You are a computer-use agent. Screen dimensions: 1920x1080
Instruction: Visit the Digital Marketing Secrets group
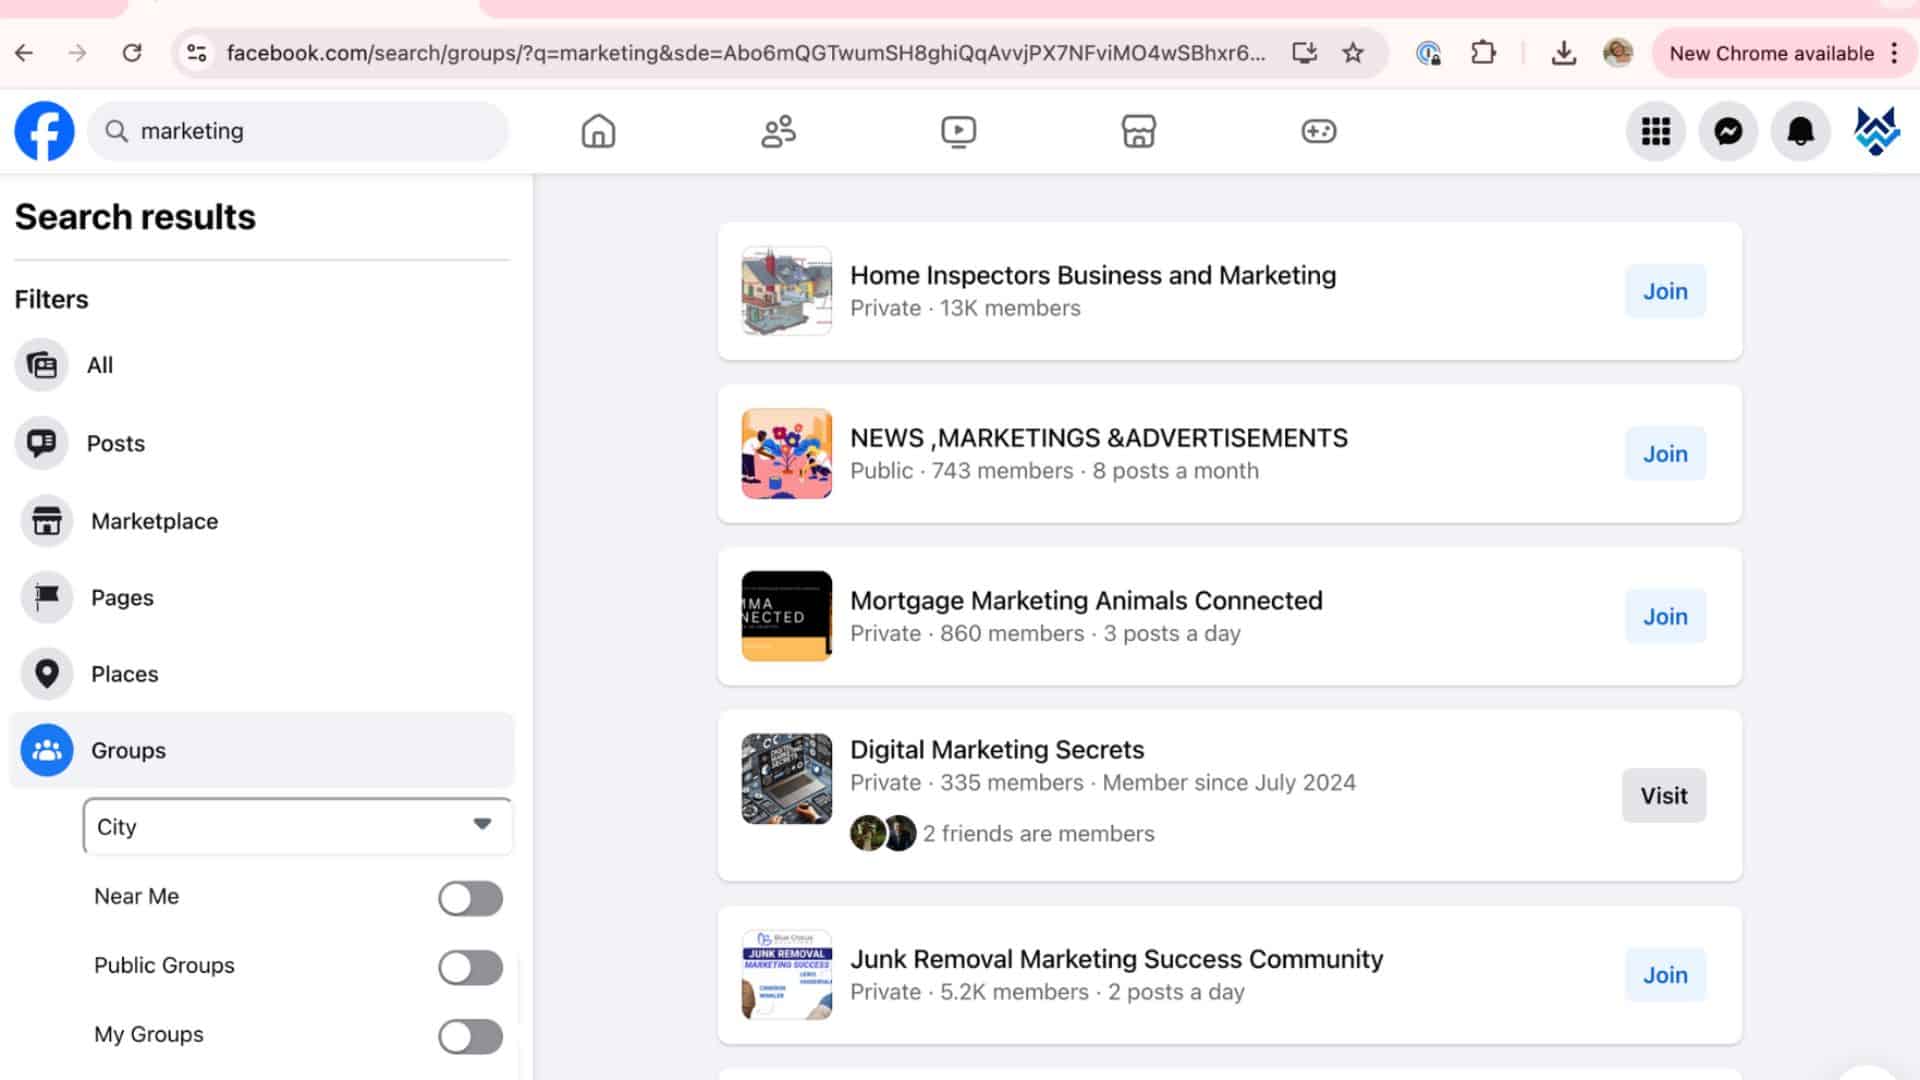coord(1664,796)
